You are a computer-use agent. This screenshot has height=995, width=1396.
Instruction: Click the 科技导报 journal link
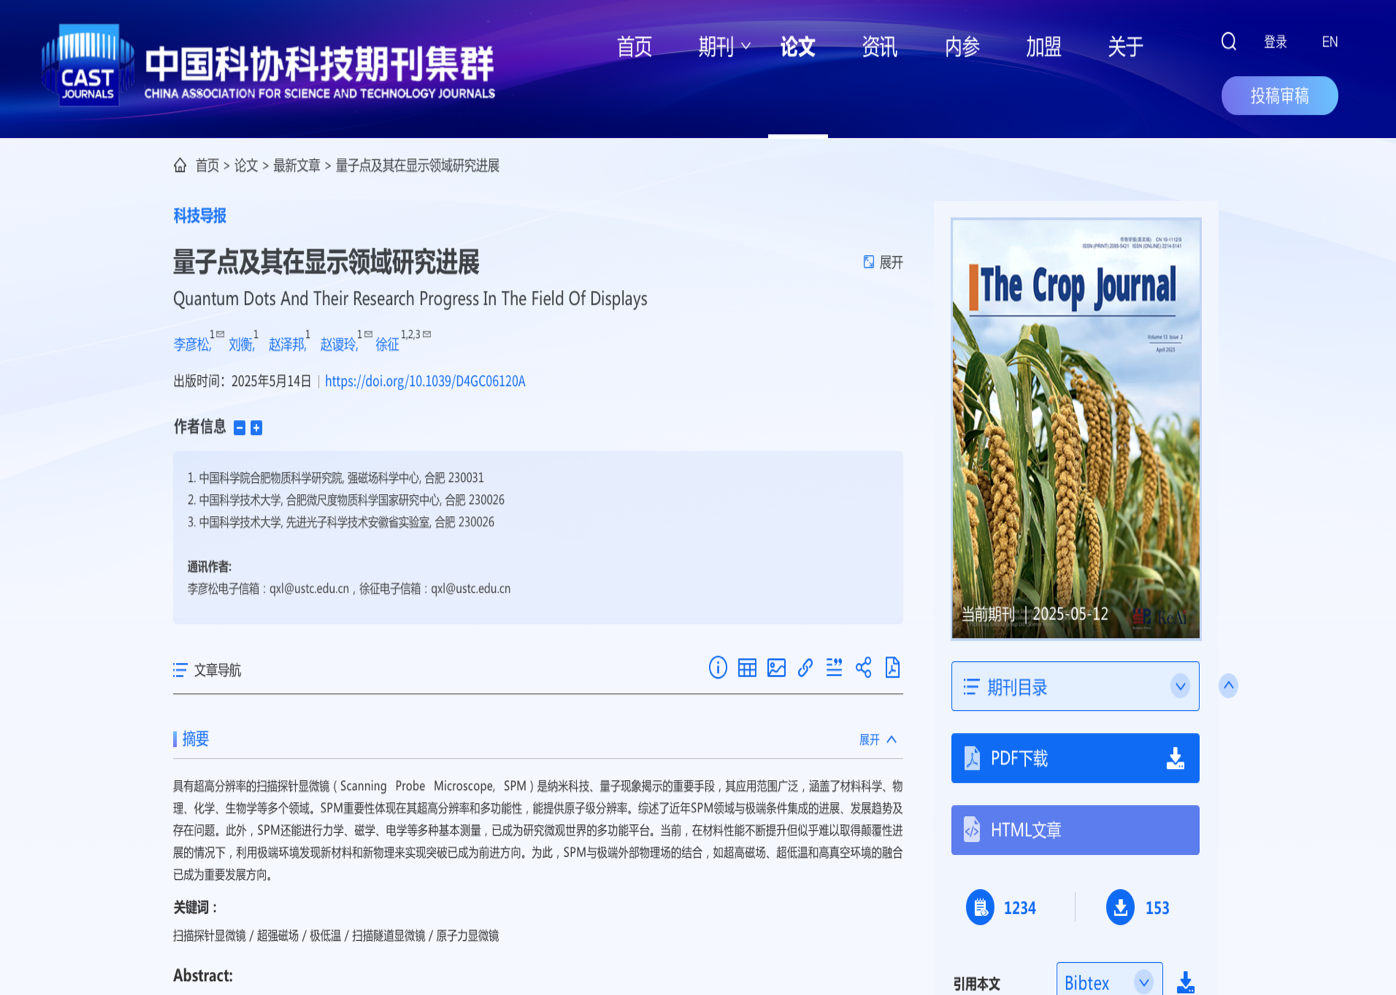pyautogui.click(x=200, y=216)
